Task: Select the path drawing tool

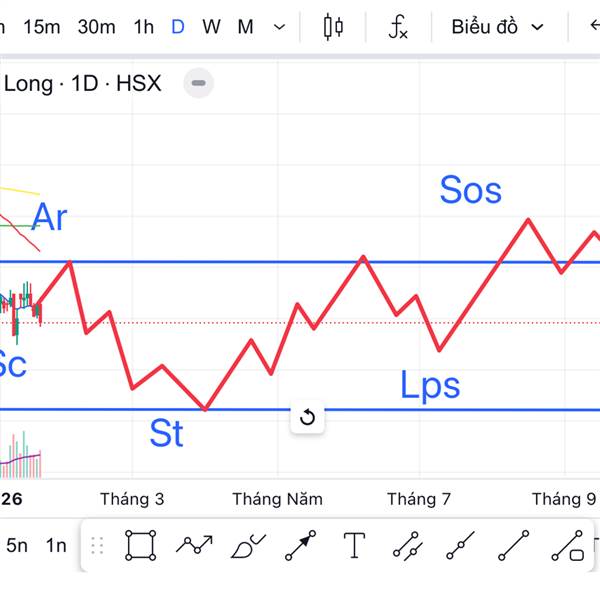Action: click(194, 545)
